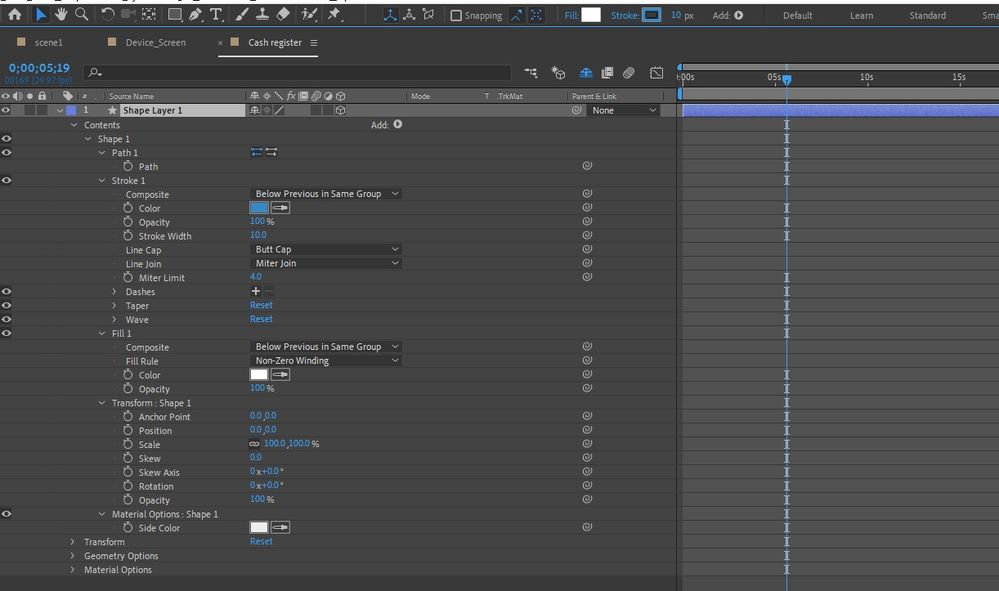Viewport: 999px width, 591px height.
Task: Click the Add button beside Contents
Action: (398, 124)
